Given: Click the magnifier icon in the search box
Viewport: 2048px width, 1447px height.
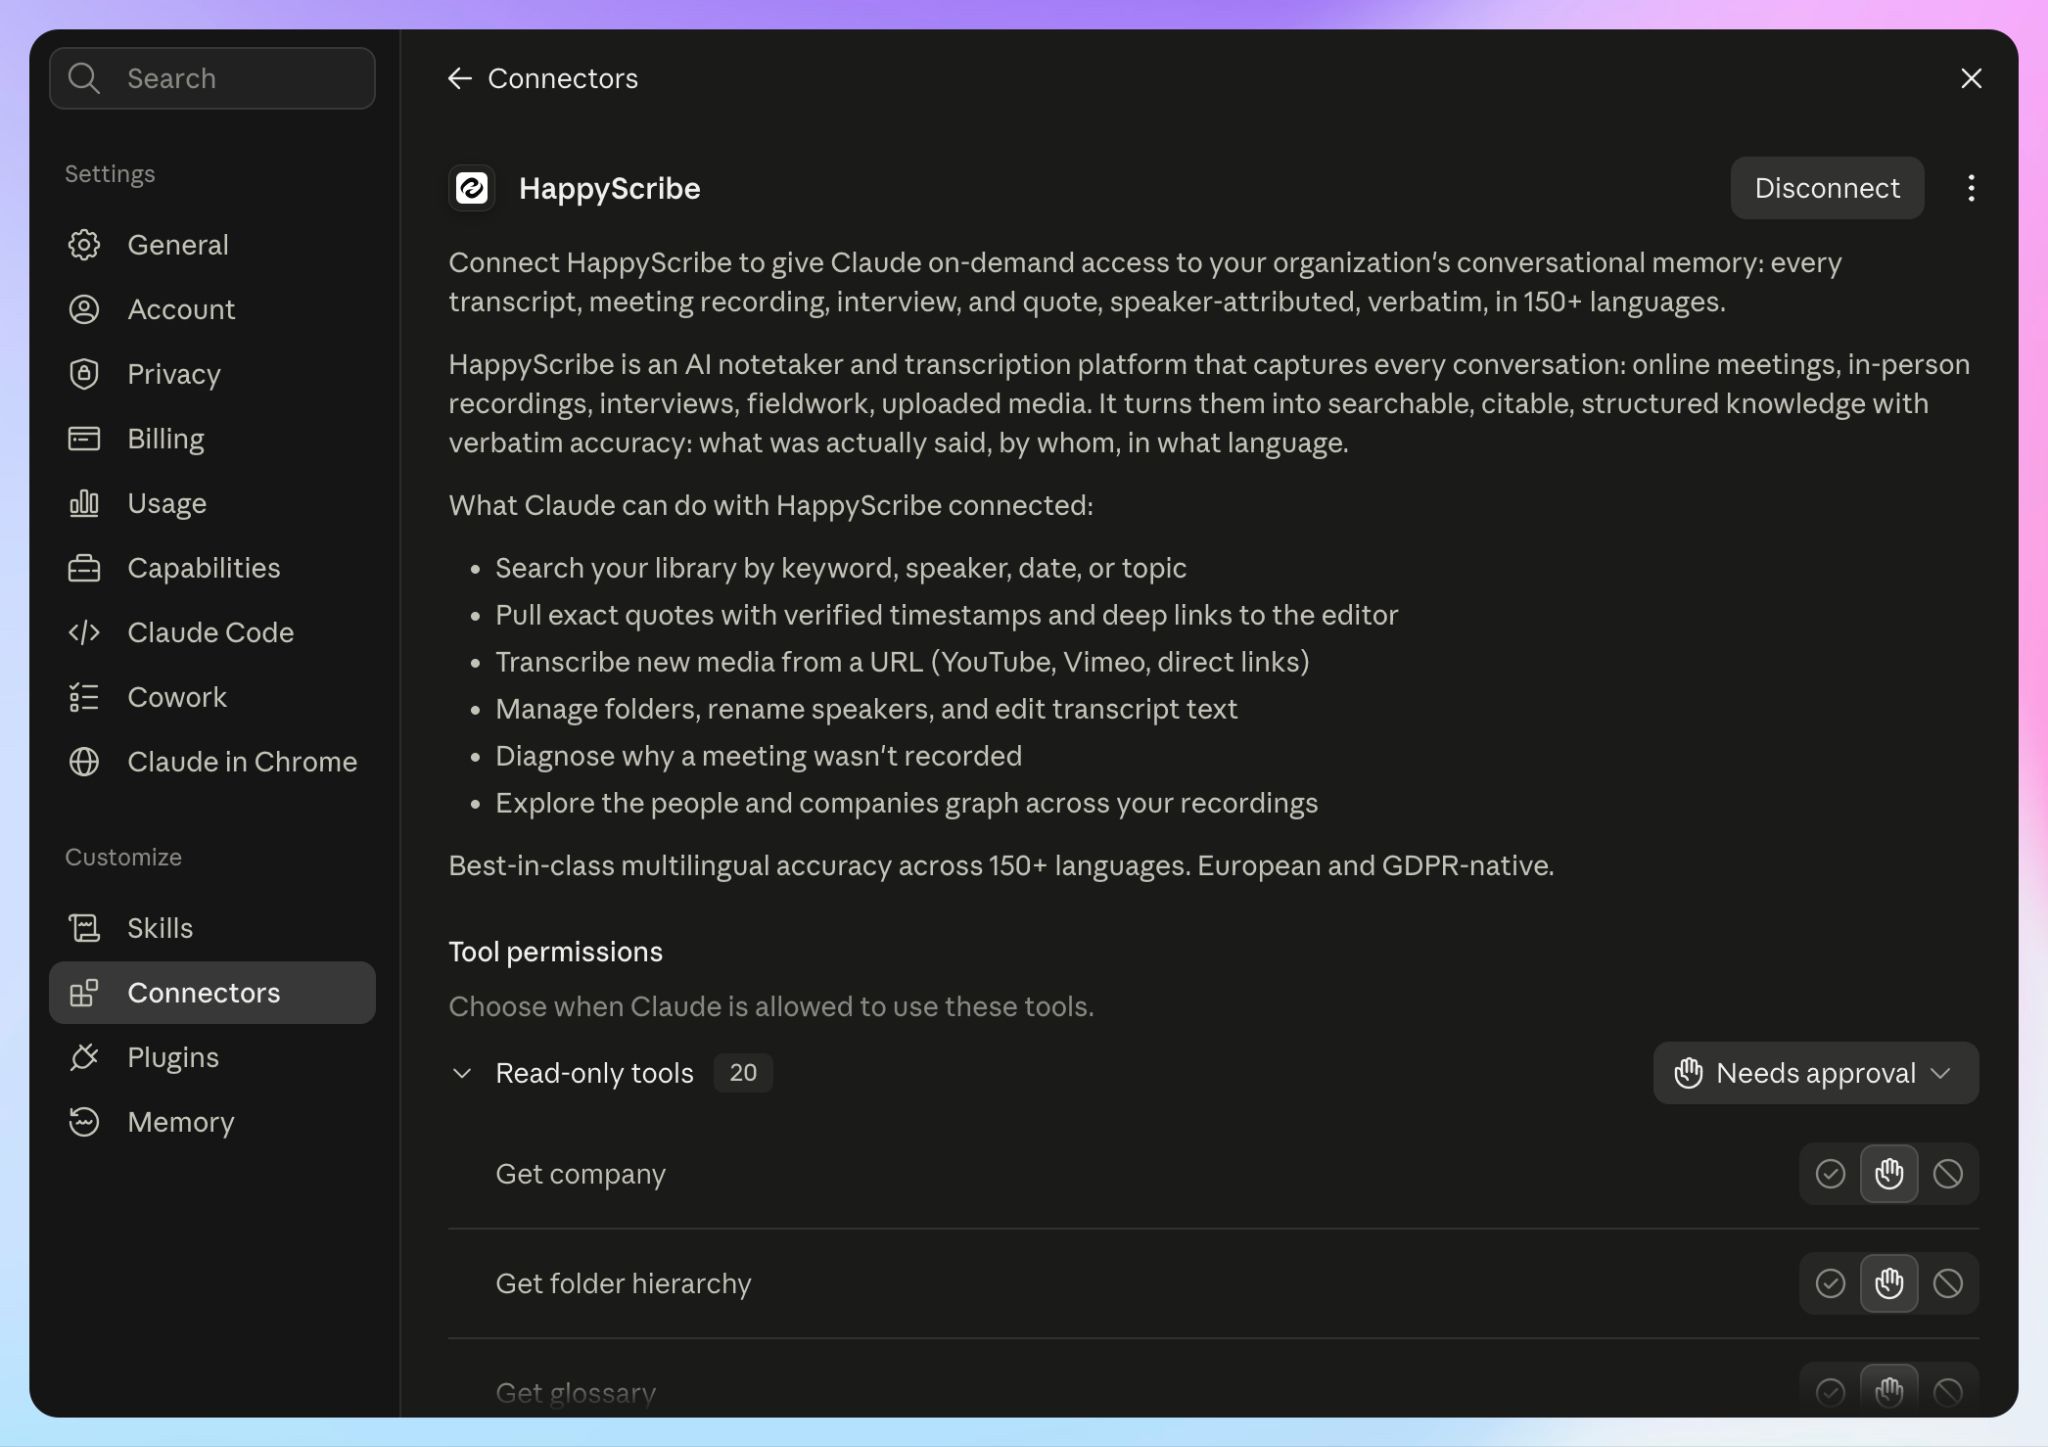Looking at the screenshot, I should [84, 78].
